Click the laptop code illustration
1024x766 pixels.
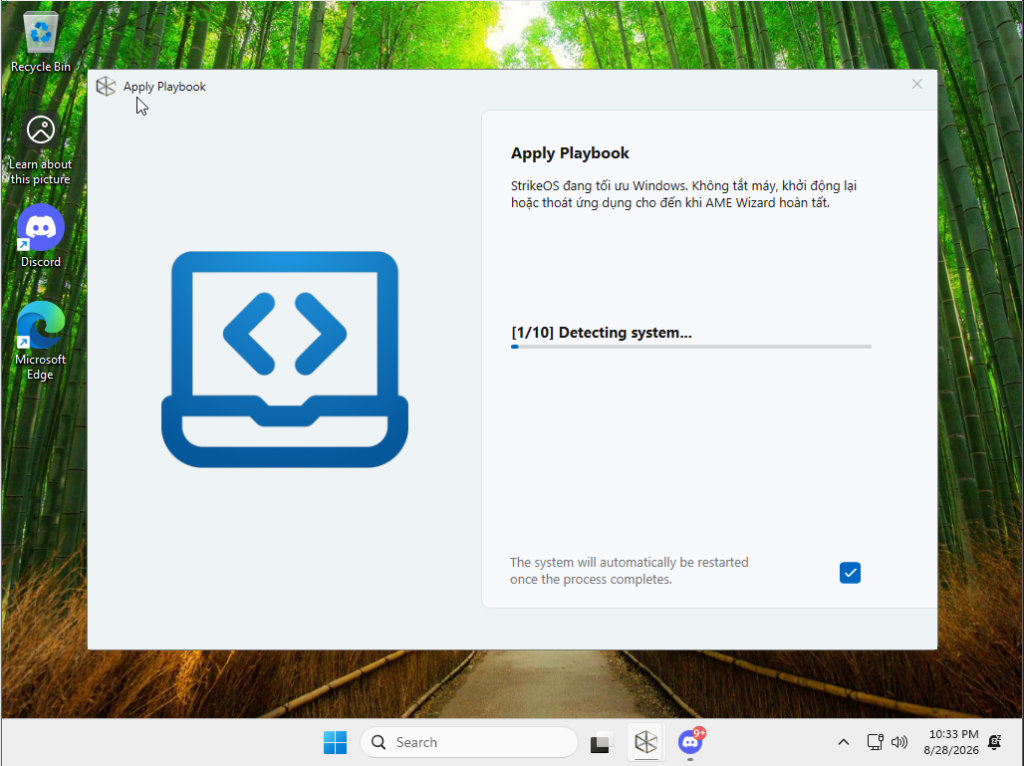pos(285,359)
